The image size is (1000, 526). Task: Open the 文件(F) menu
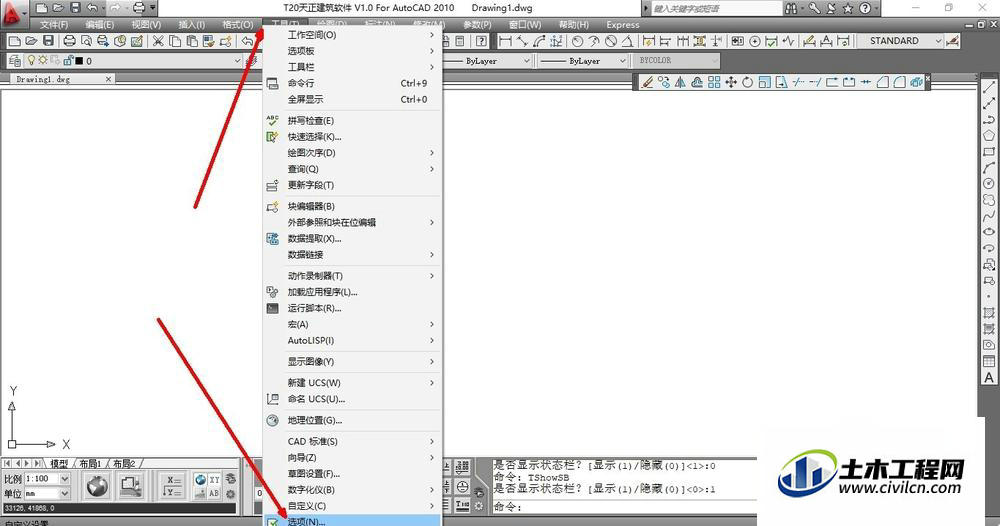54,24
